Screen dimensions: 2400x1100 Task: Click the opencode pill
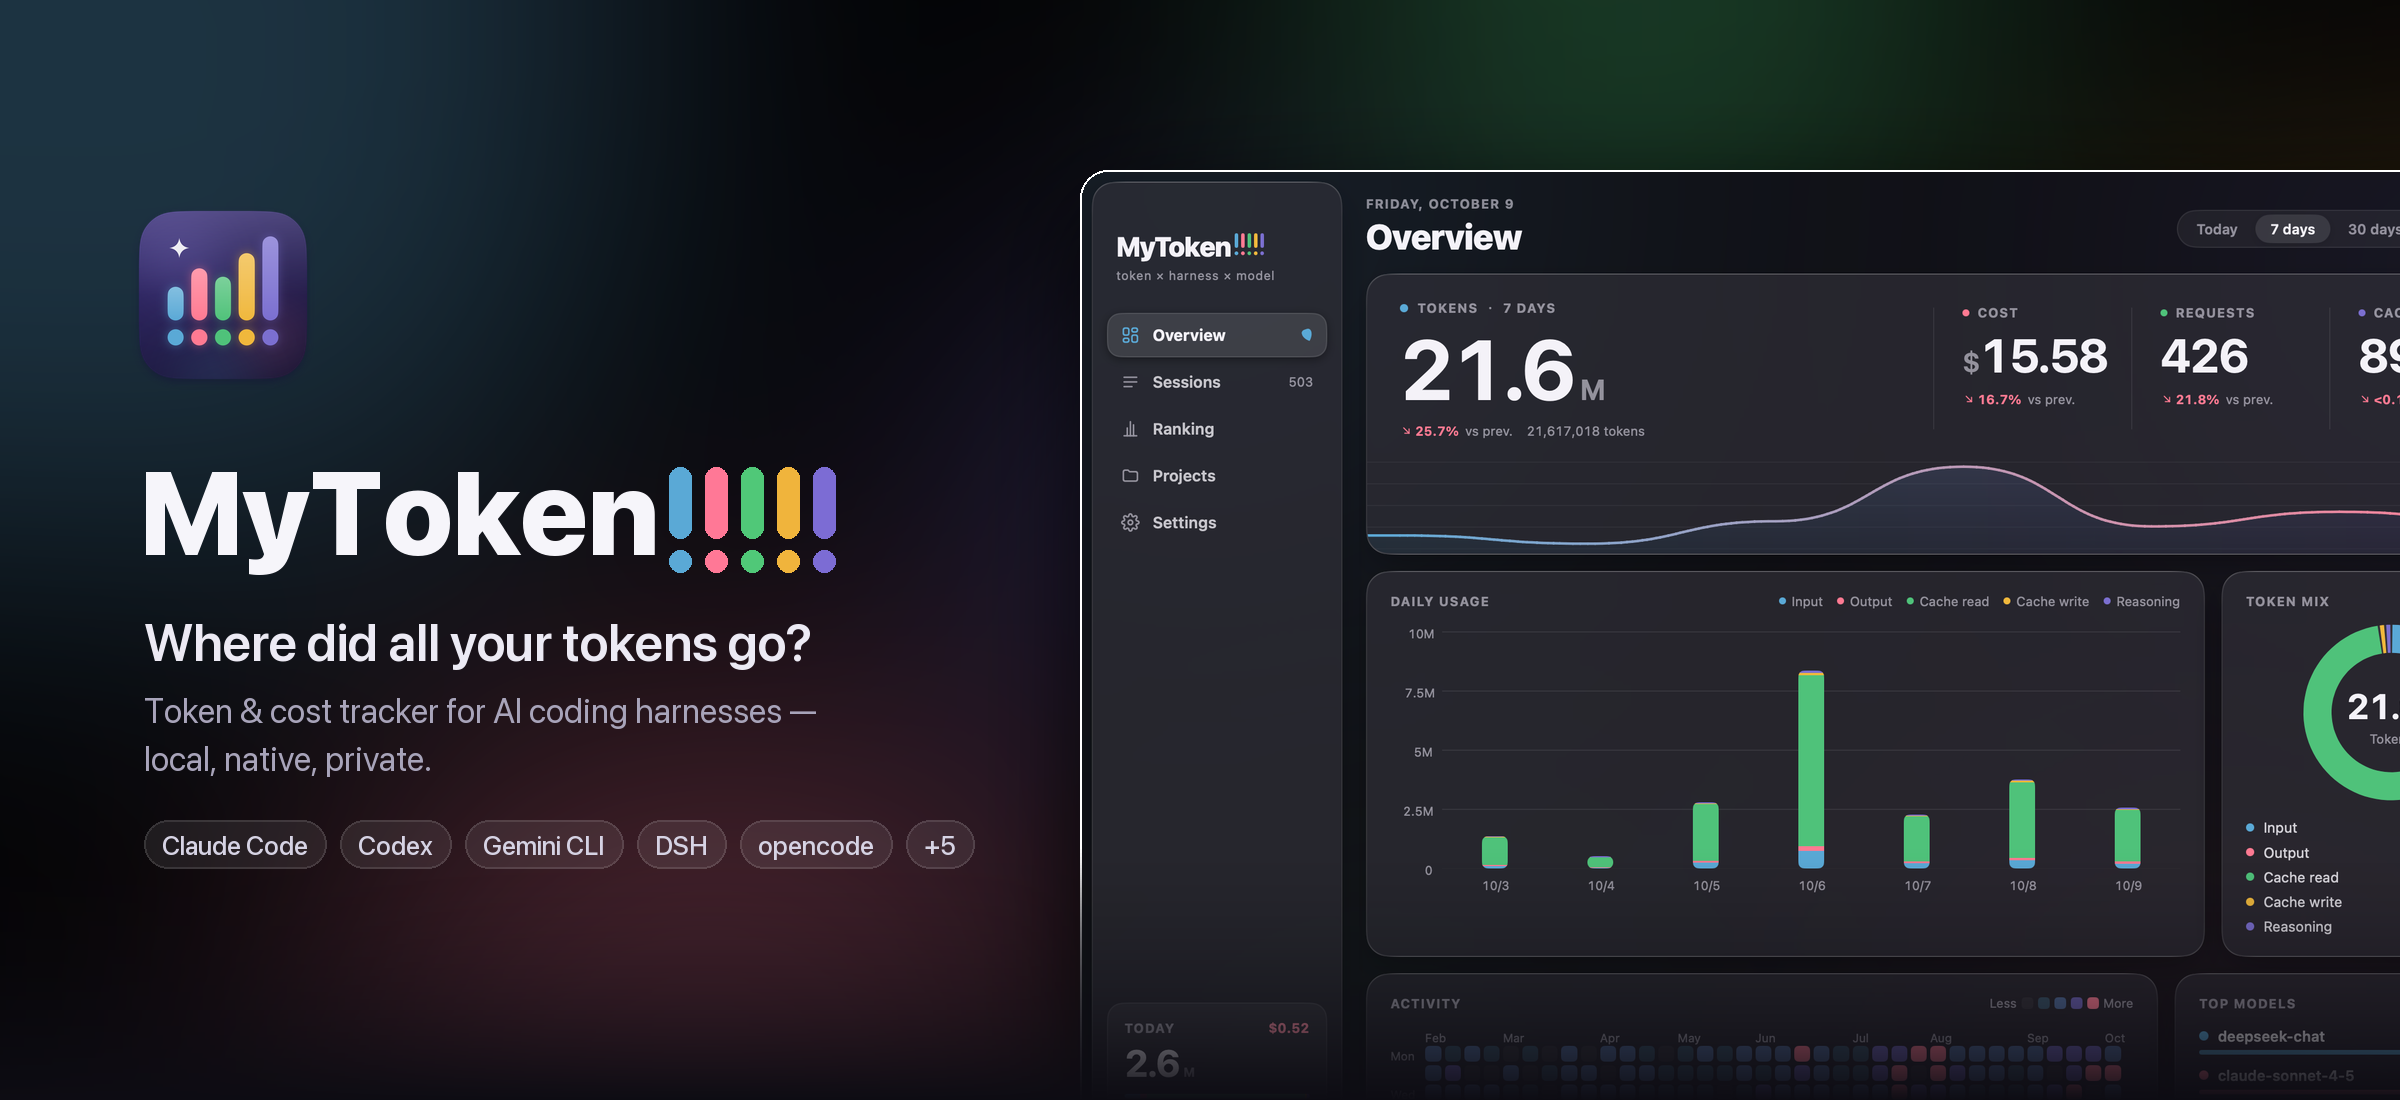pos(816,845)
